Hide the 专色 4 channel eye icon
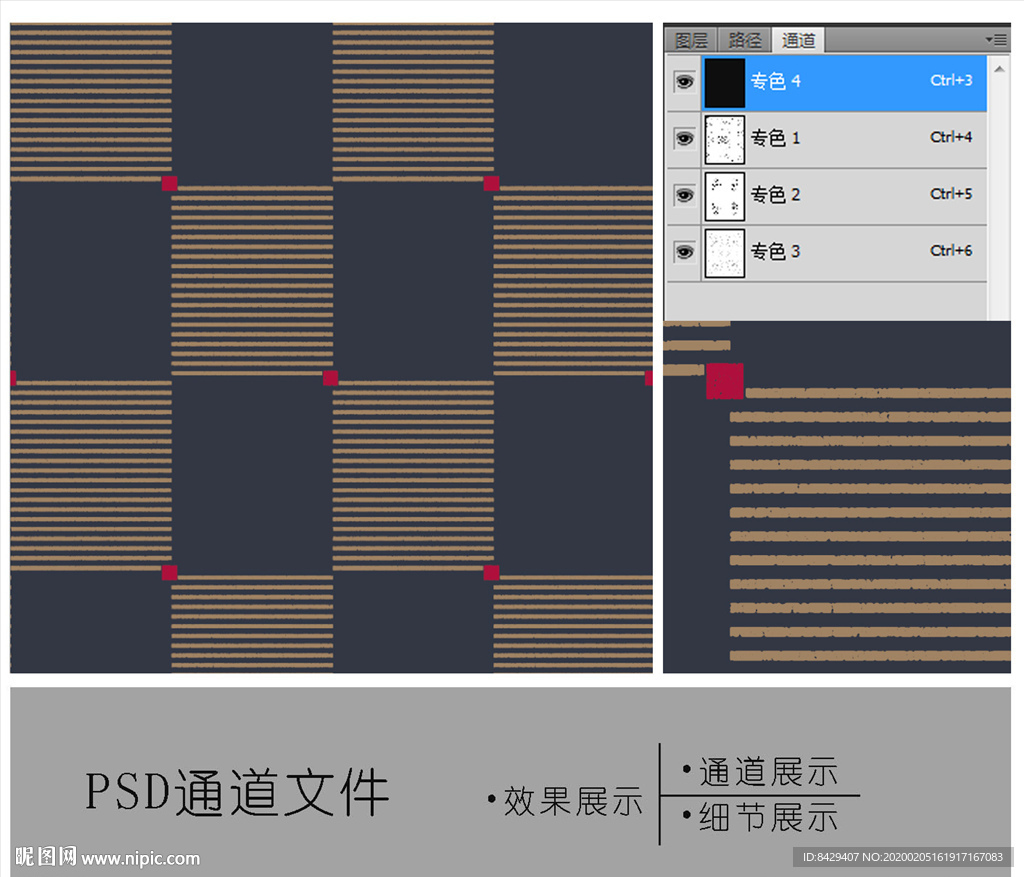Screen dimensions: 1024x877 click(684, 82)
